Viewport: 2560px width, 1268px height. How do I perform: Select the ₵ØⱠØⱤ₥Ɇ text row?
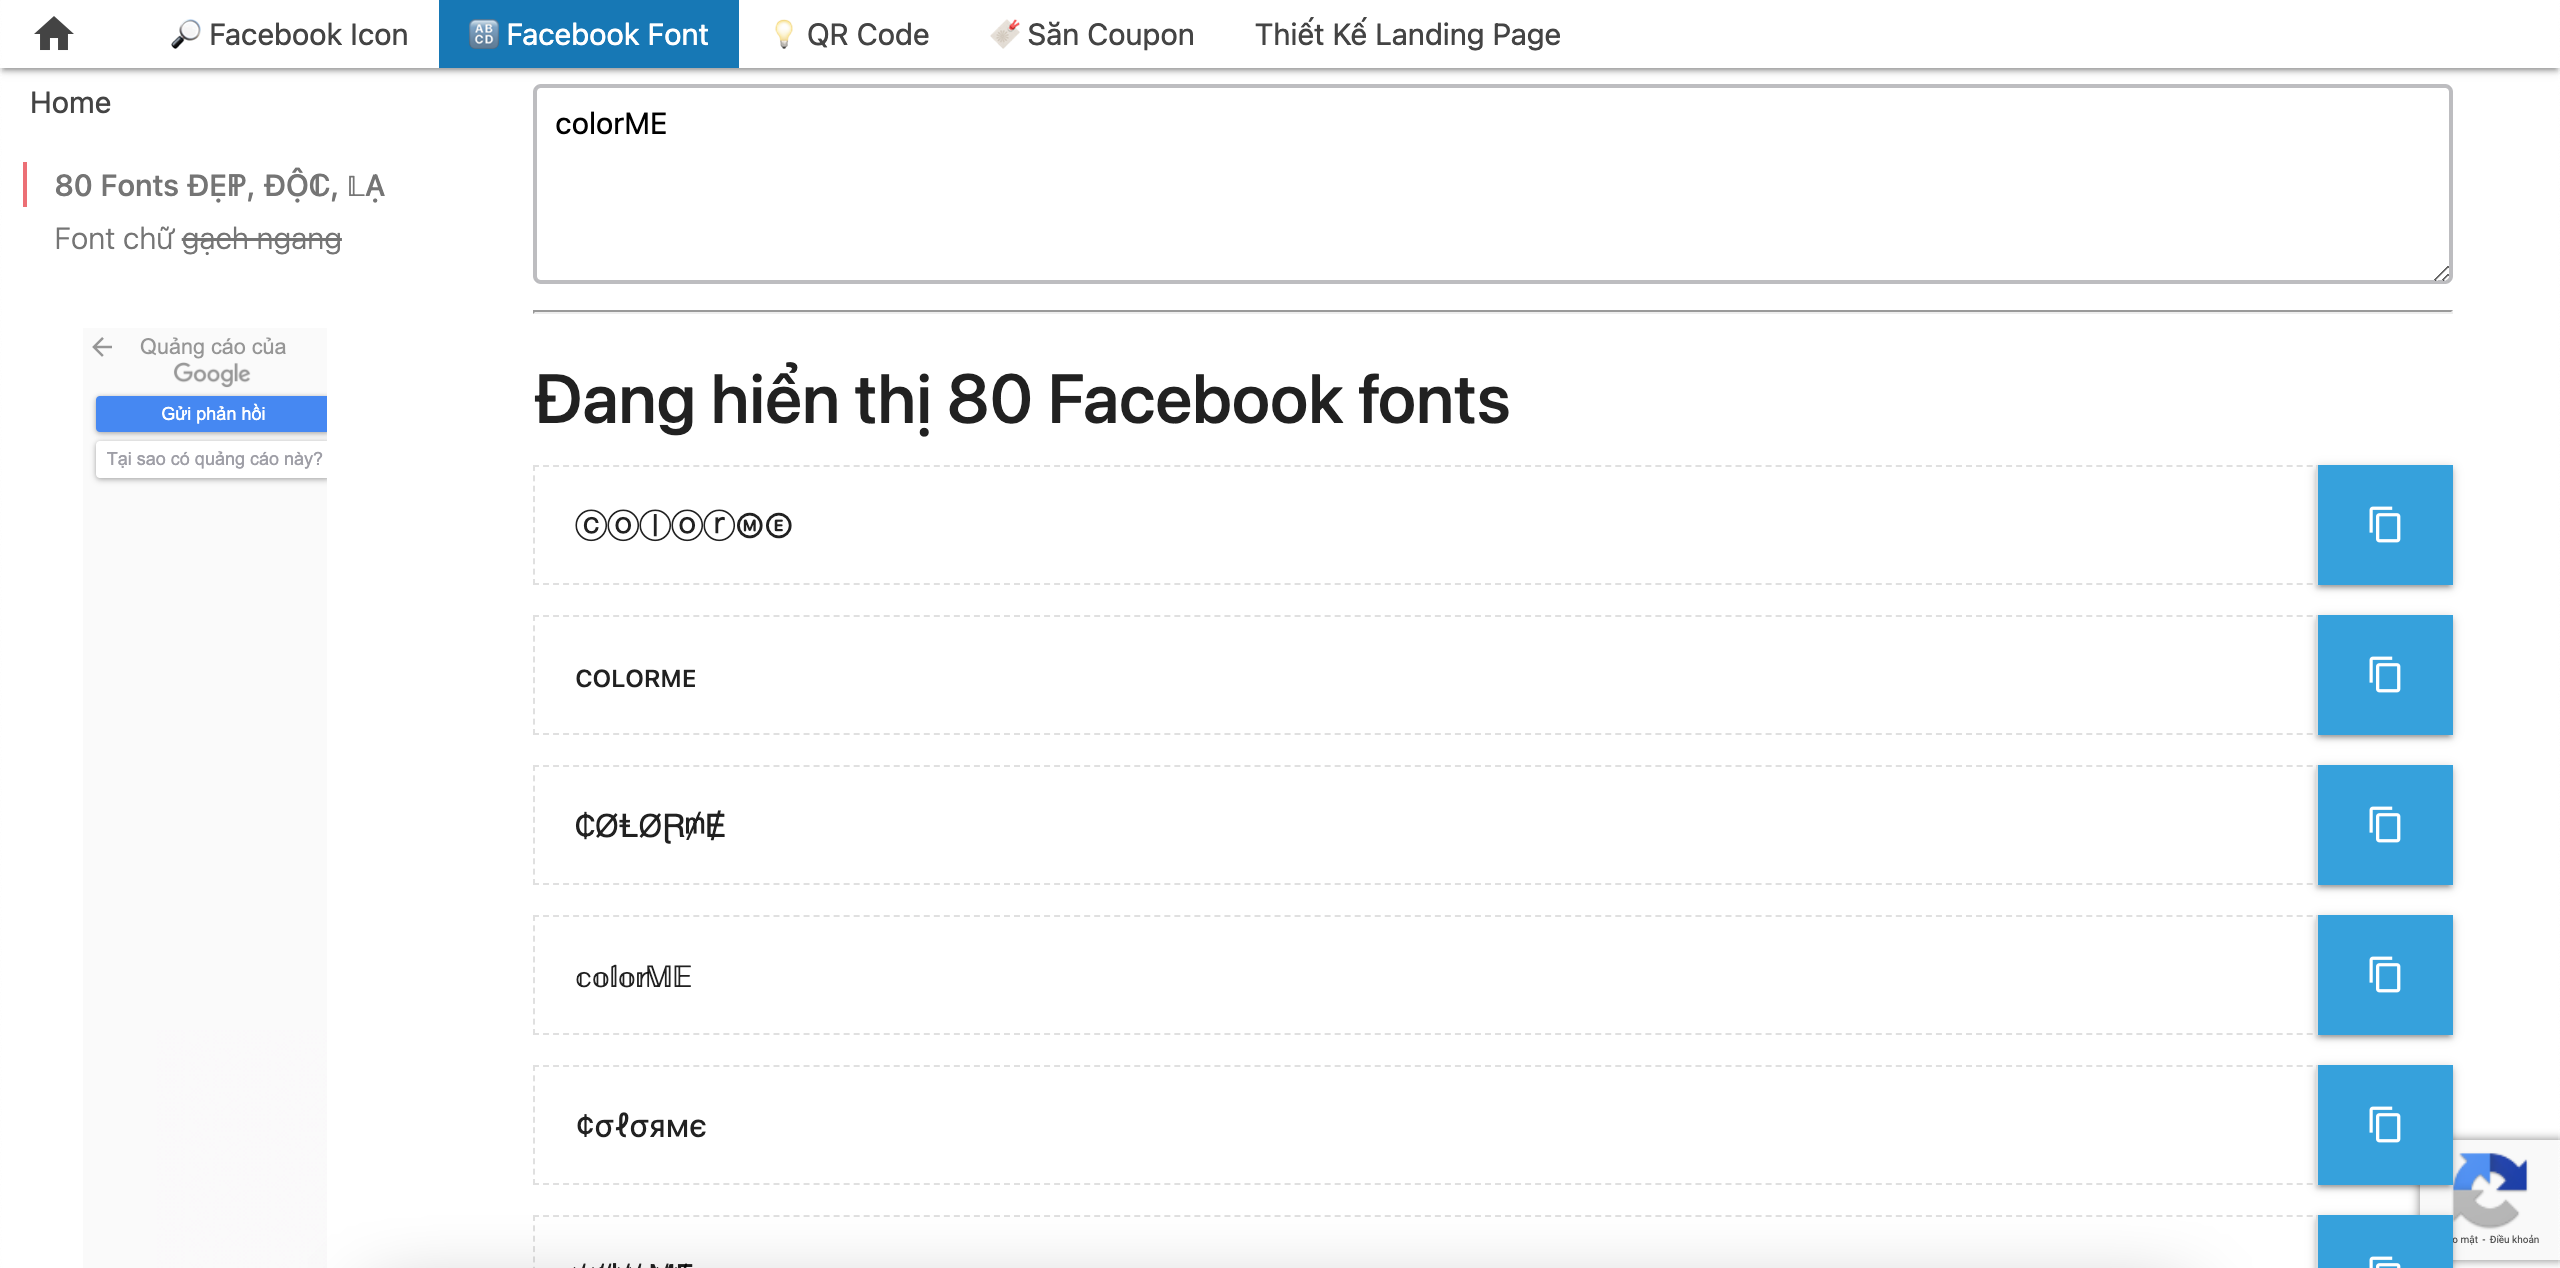(x=1425, y=825)
